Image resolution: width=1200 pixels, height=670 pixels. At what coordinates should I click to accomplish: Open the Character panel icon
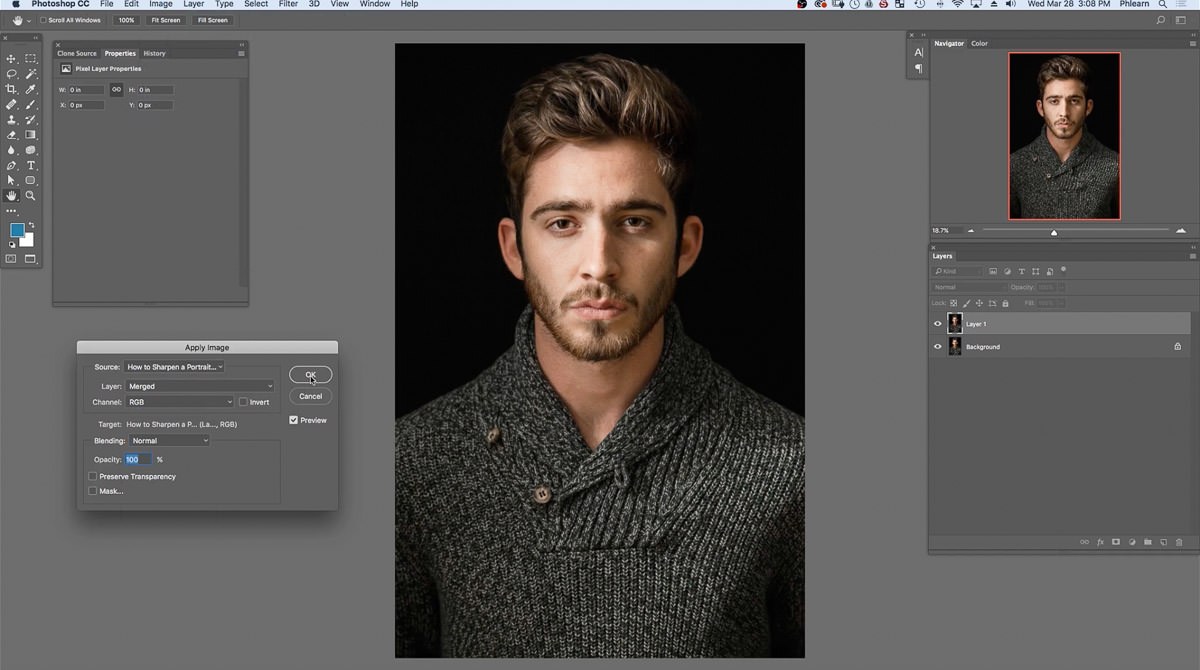[x=918, y=52]
